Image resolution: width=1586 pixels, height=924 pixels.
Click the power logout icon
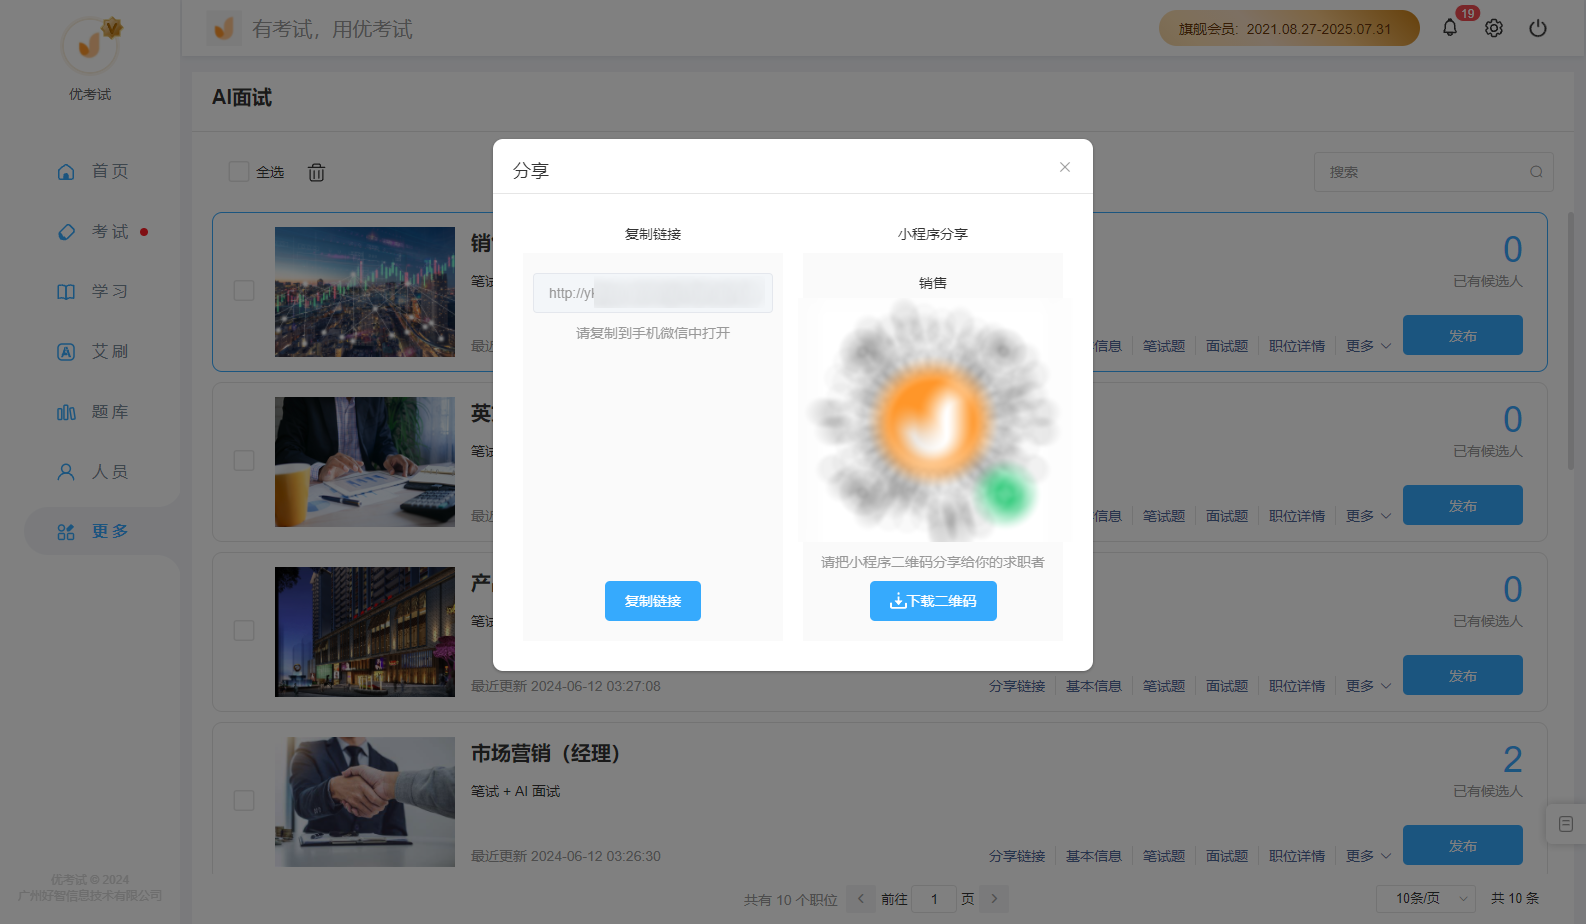coord(1538,28)
